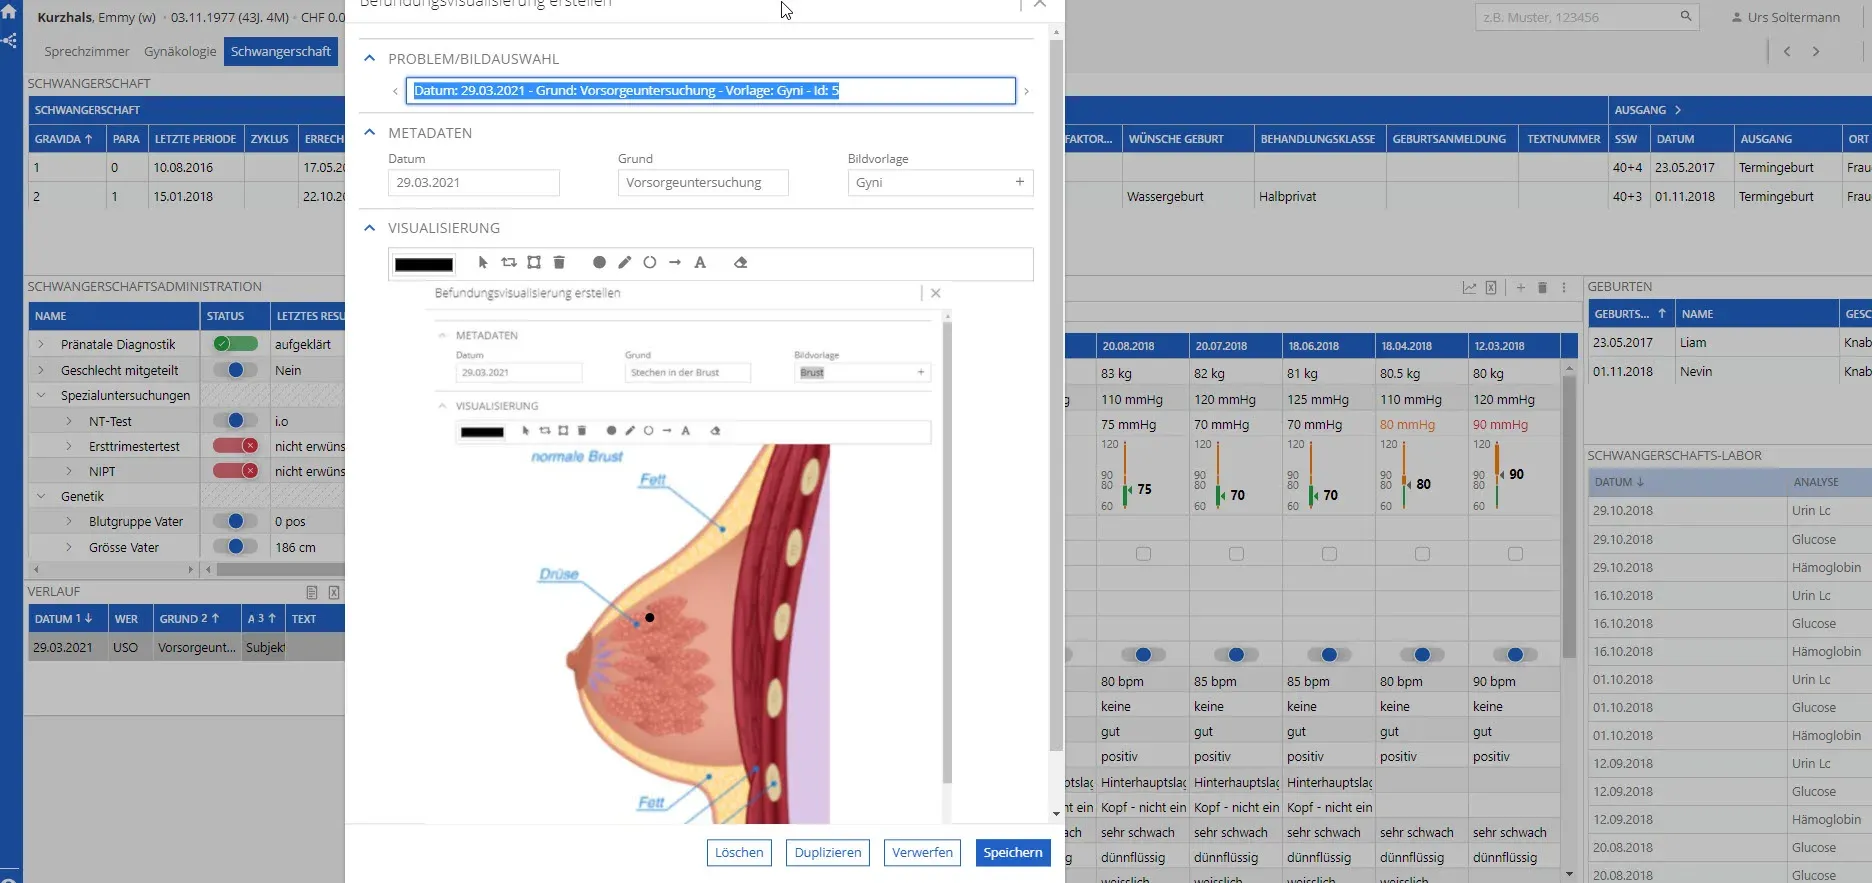Click the trash icon in visualization toolbar
Screen dimensions: 1872x883
pos(559,263)
